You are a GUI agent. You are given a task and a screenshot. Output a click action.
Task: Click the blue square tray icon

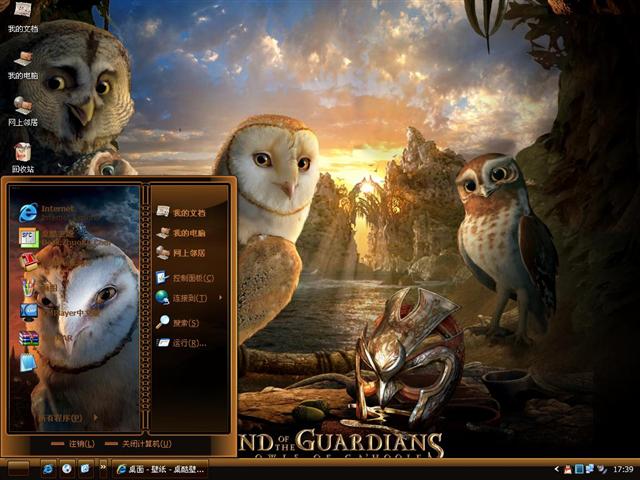(x=579, y=469)
